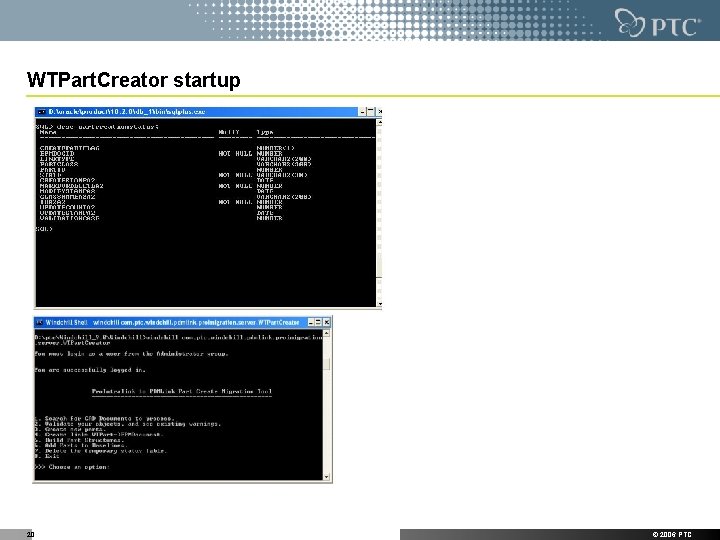Click 'You are successfully logged in.' line
Screen dimensions: 720x540
[x=90, y=370]
